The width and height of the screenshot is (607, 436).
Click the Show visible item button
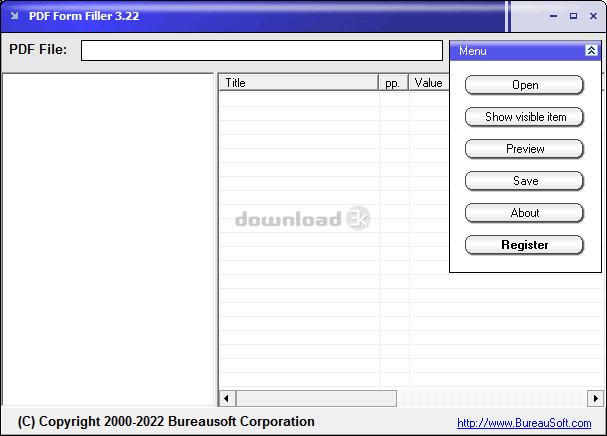tap(525, 117)
